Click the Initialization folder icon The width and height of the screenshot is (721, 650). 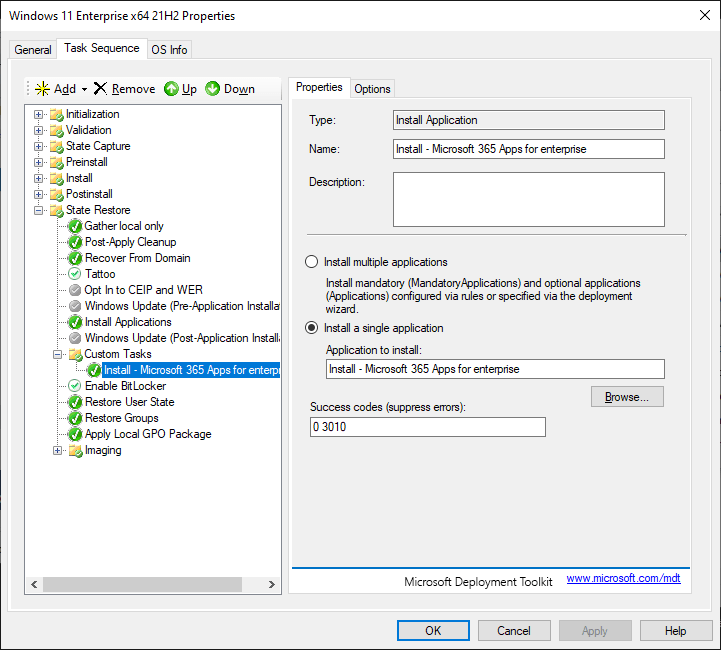point(57,114)
